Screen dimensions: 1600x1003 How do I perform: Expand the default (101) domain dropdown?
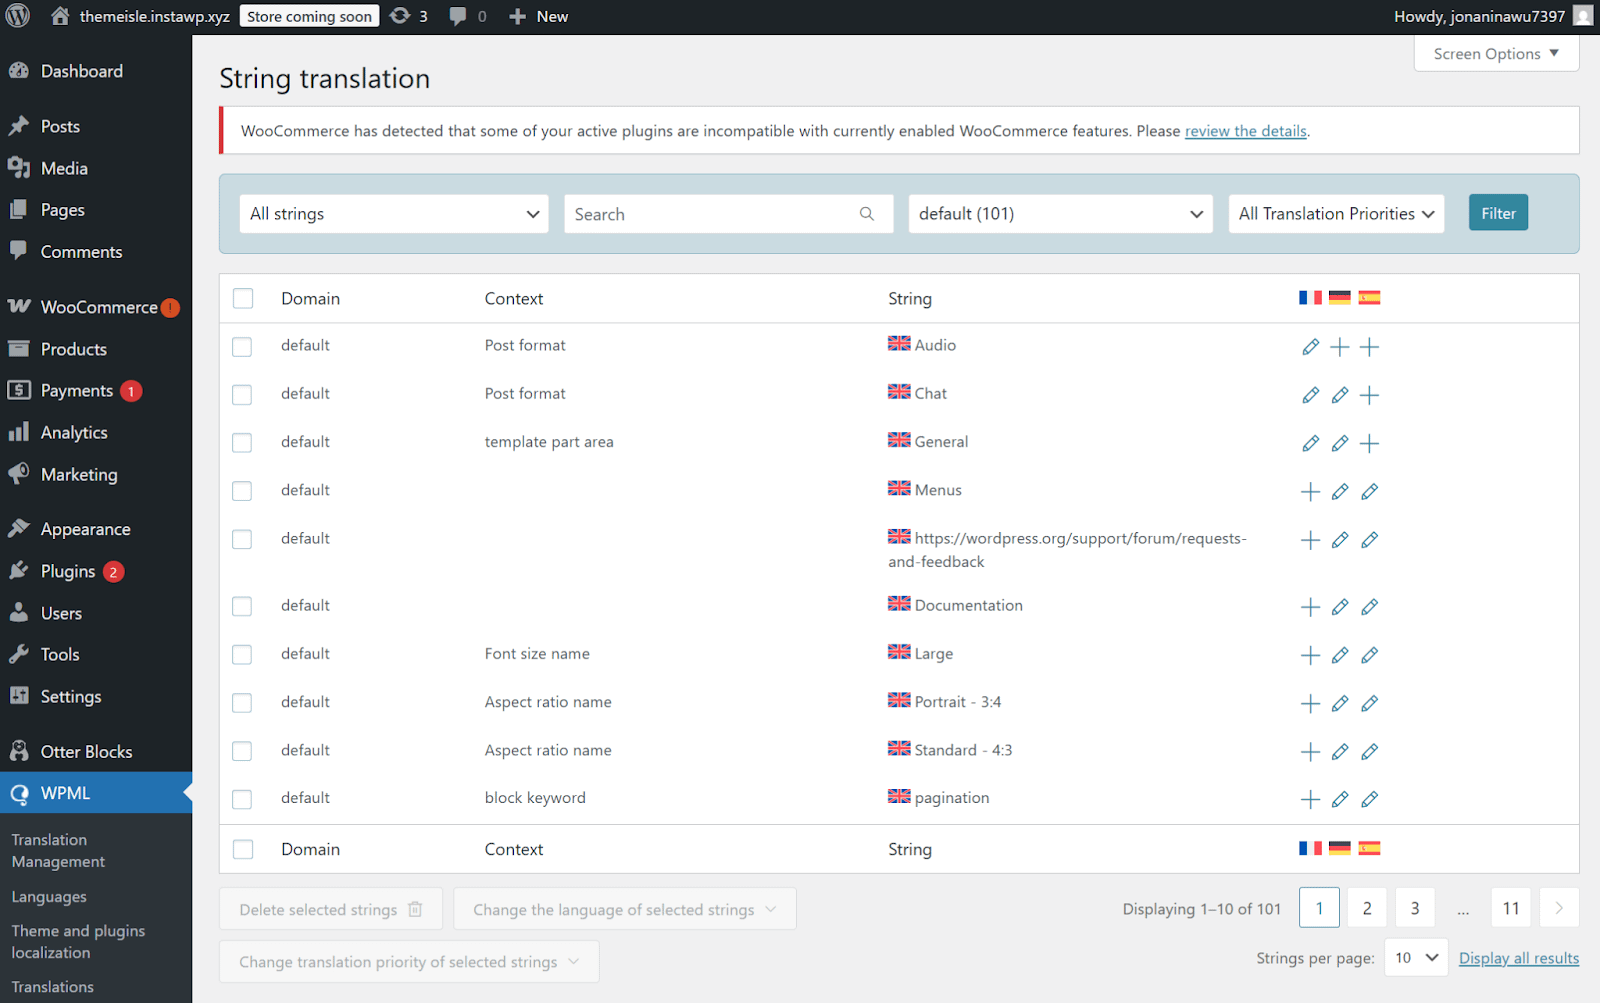coord(1060,214)
